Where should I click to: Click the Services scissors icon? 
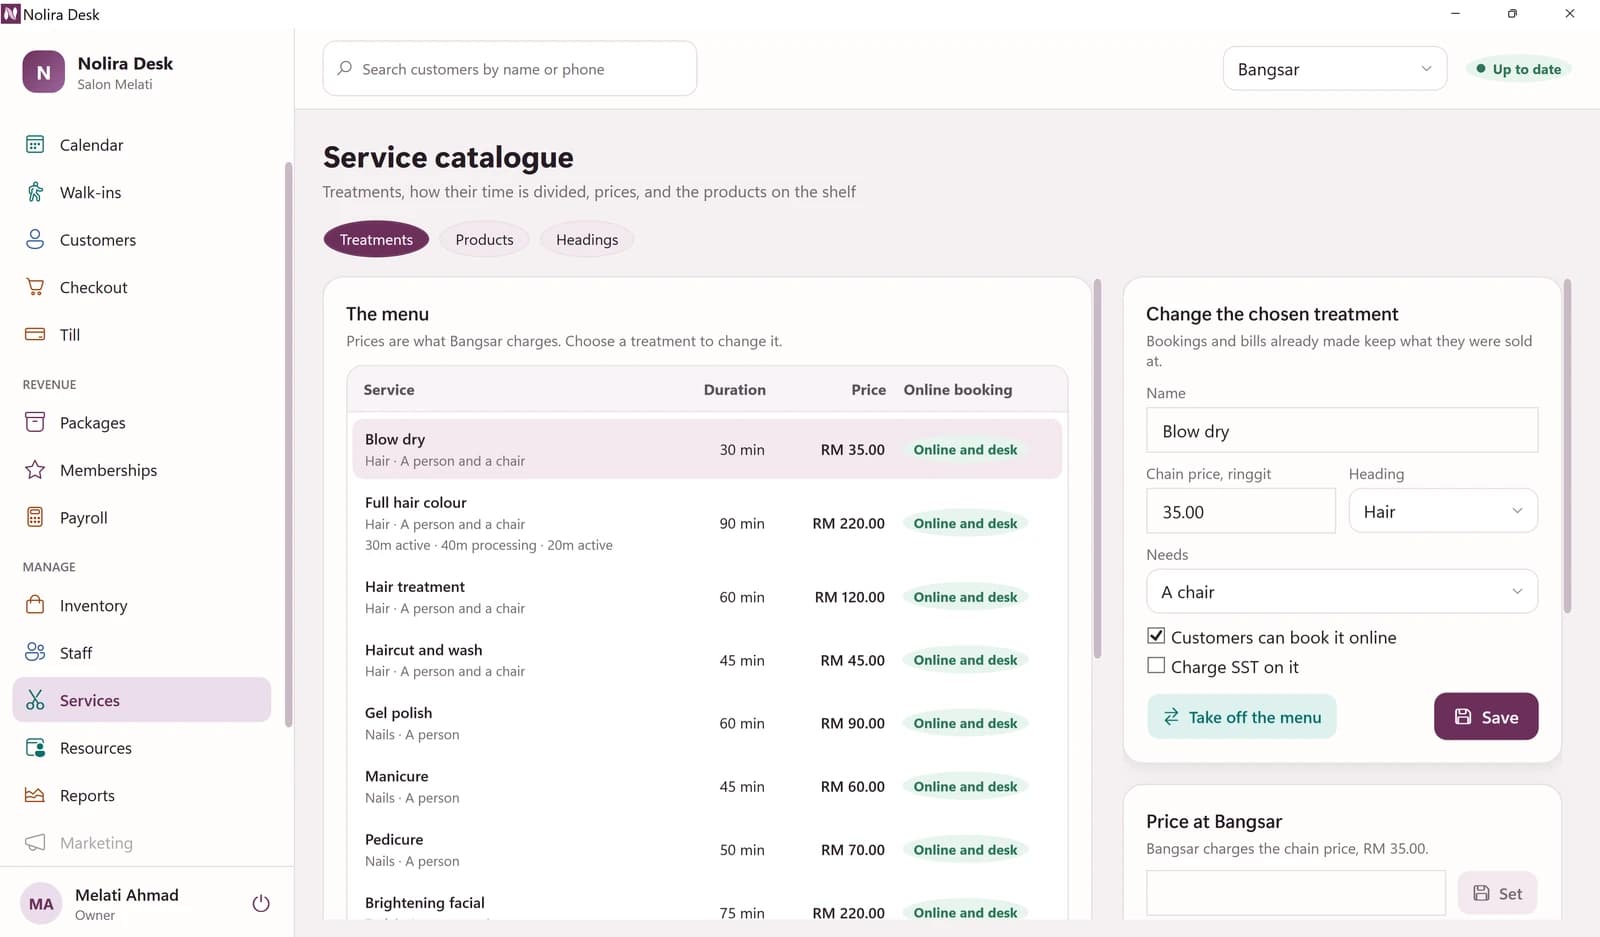click(x=35, y=700)
